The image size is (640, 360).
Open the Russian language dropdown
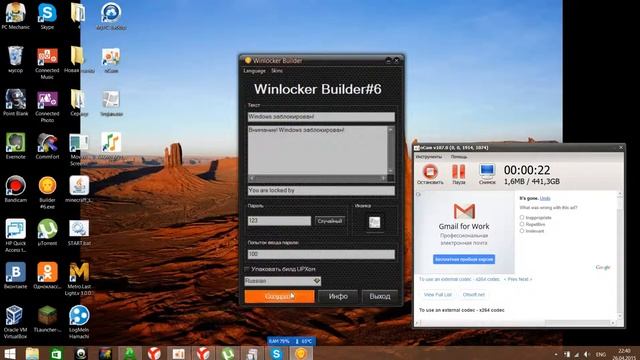(x=282, y=281)
